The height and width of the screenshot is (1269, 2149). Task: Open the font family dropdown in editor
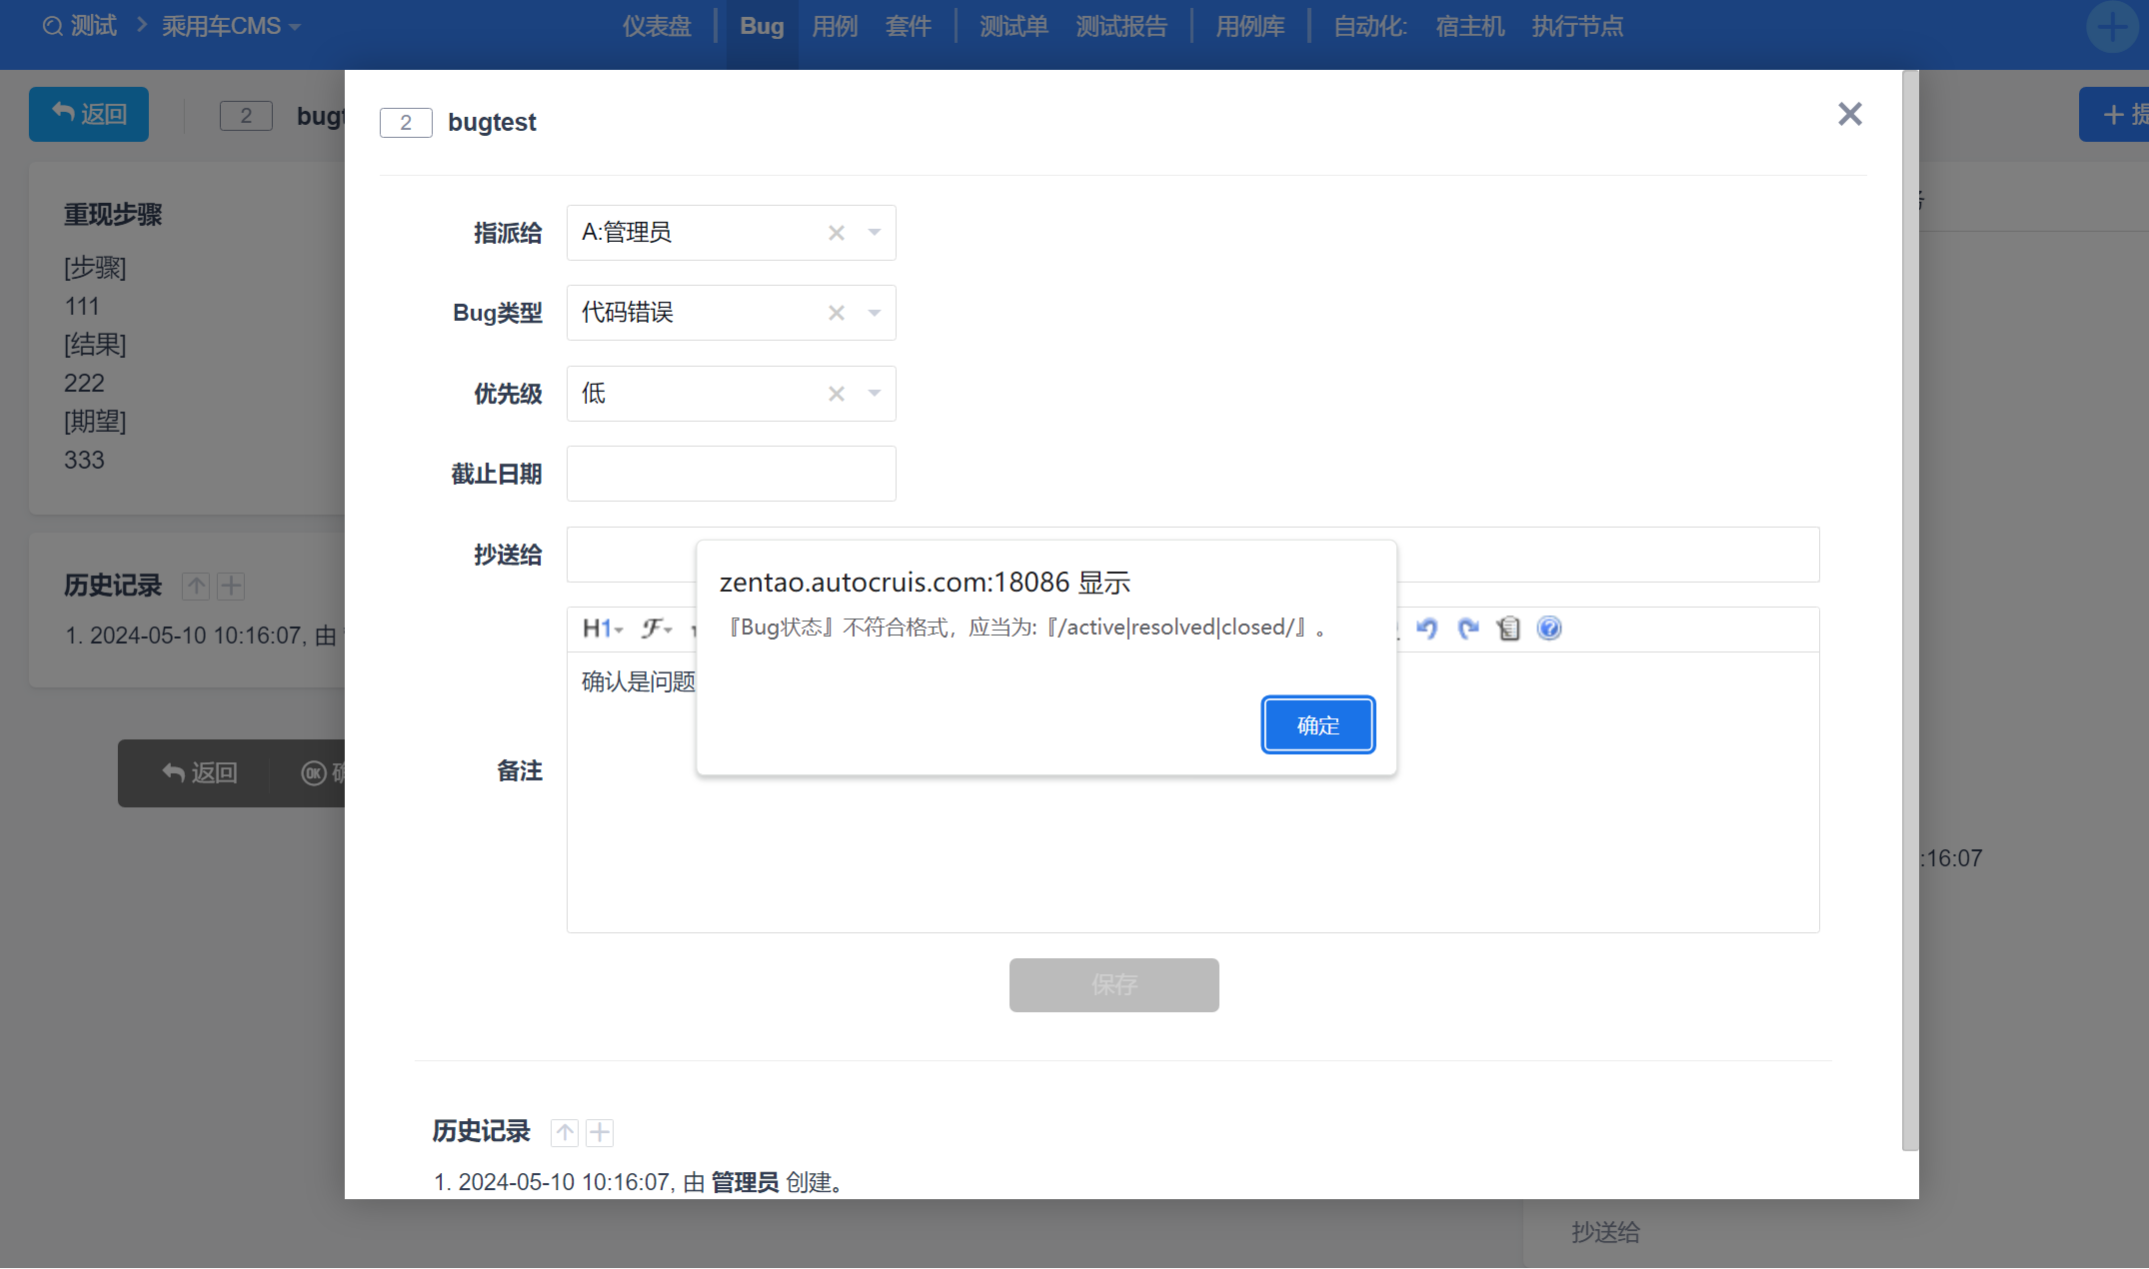click(x=656, y=628)
